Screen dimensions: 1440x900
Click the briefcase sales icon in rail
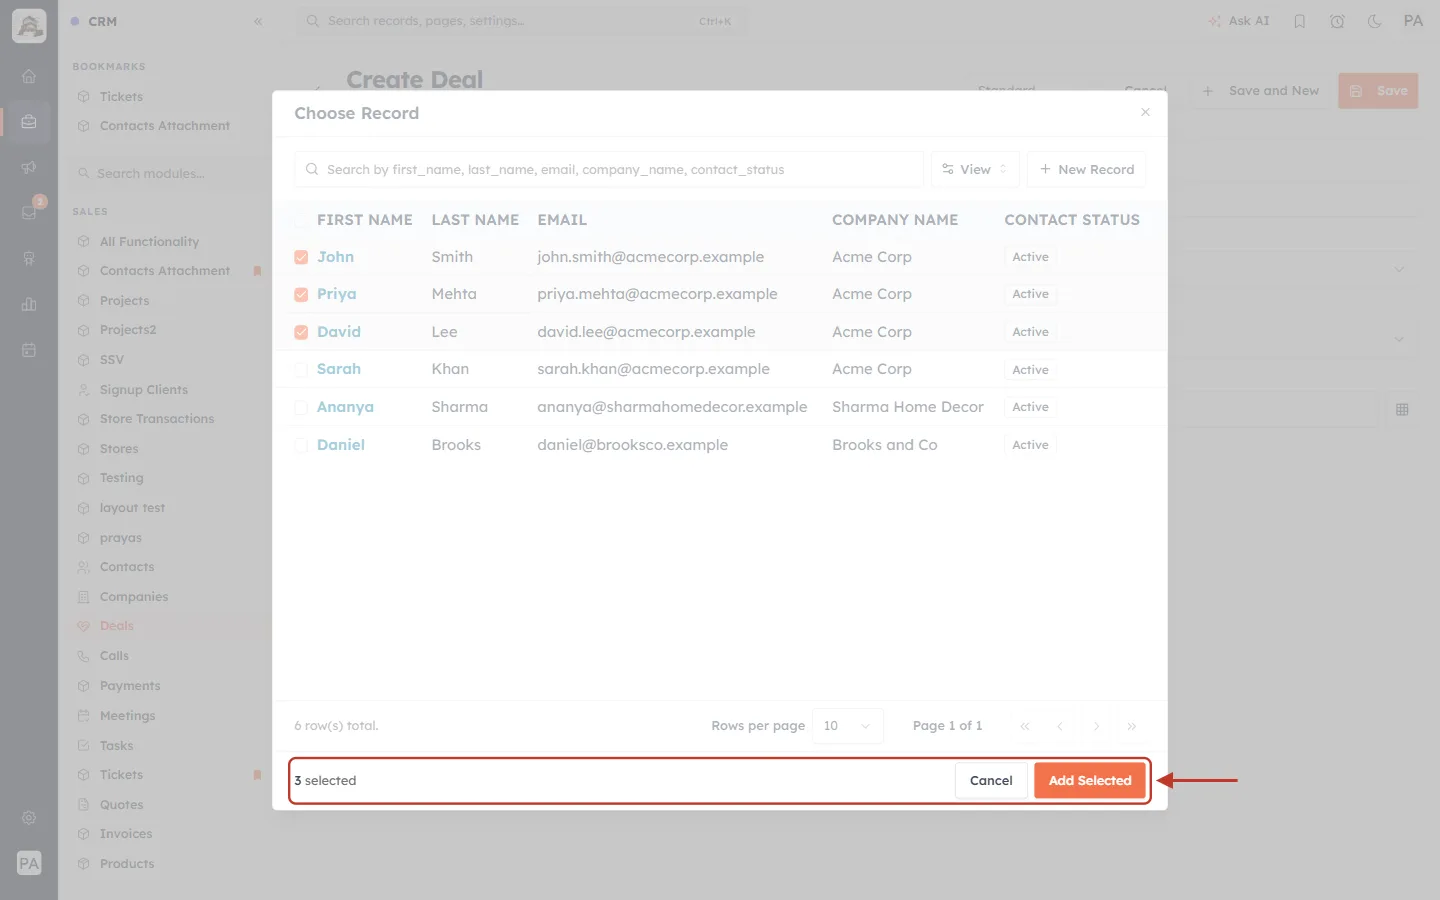[x=29, y=122]
